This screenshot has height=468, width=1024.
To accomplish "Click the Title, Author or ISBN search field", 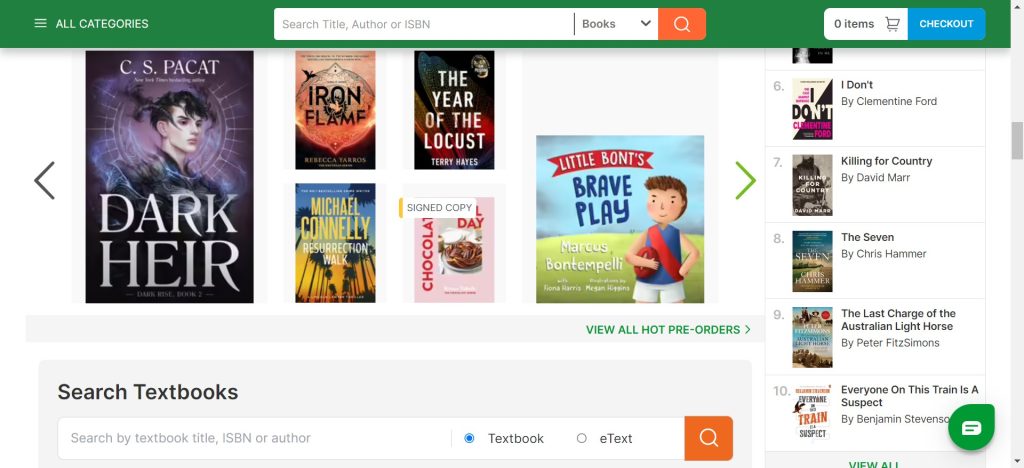I will pyautogui.click(x=424, y=24).
